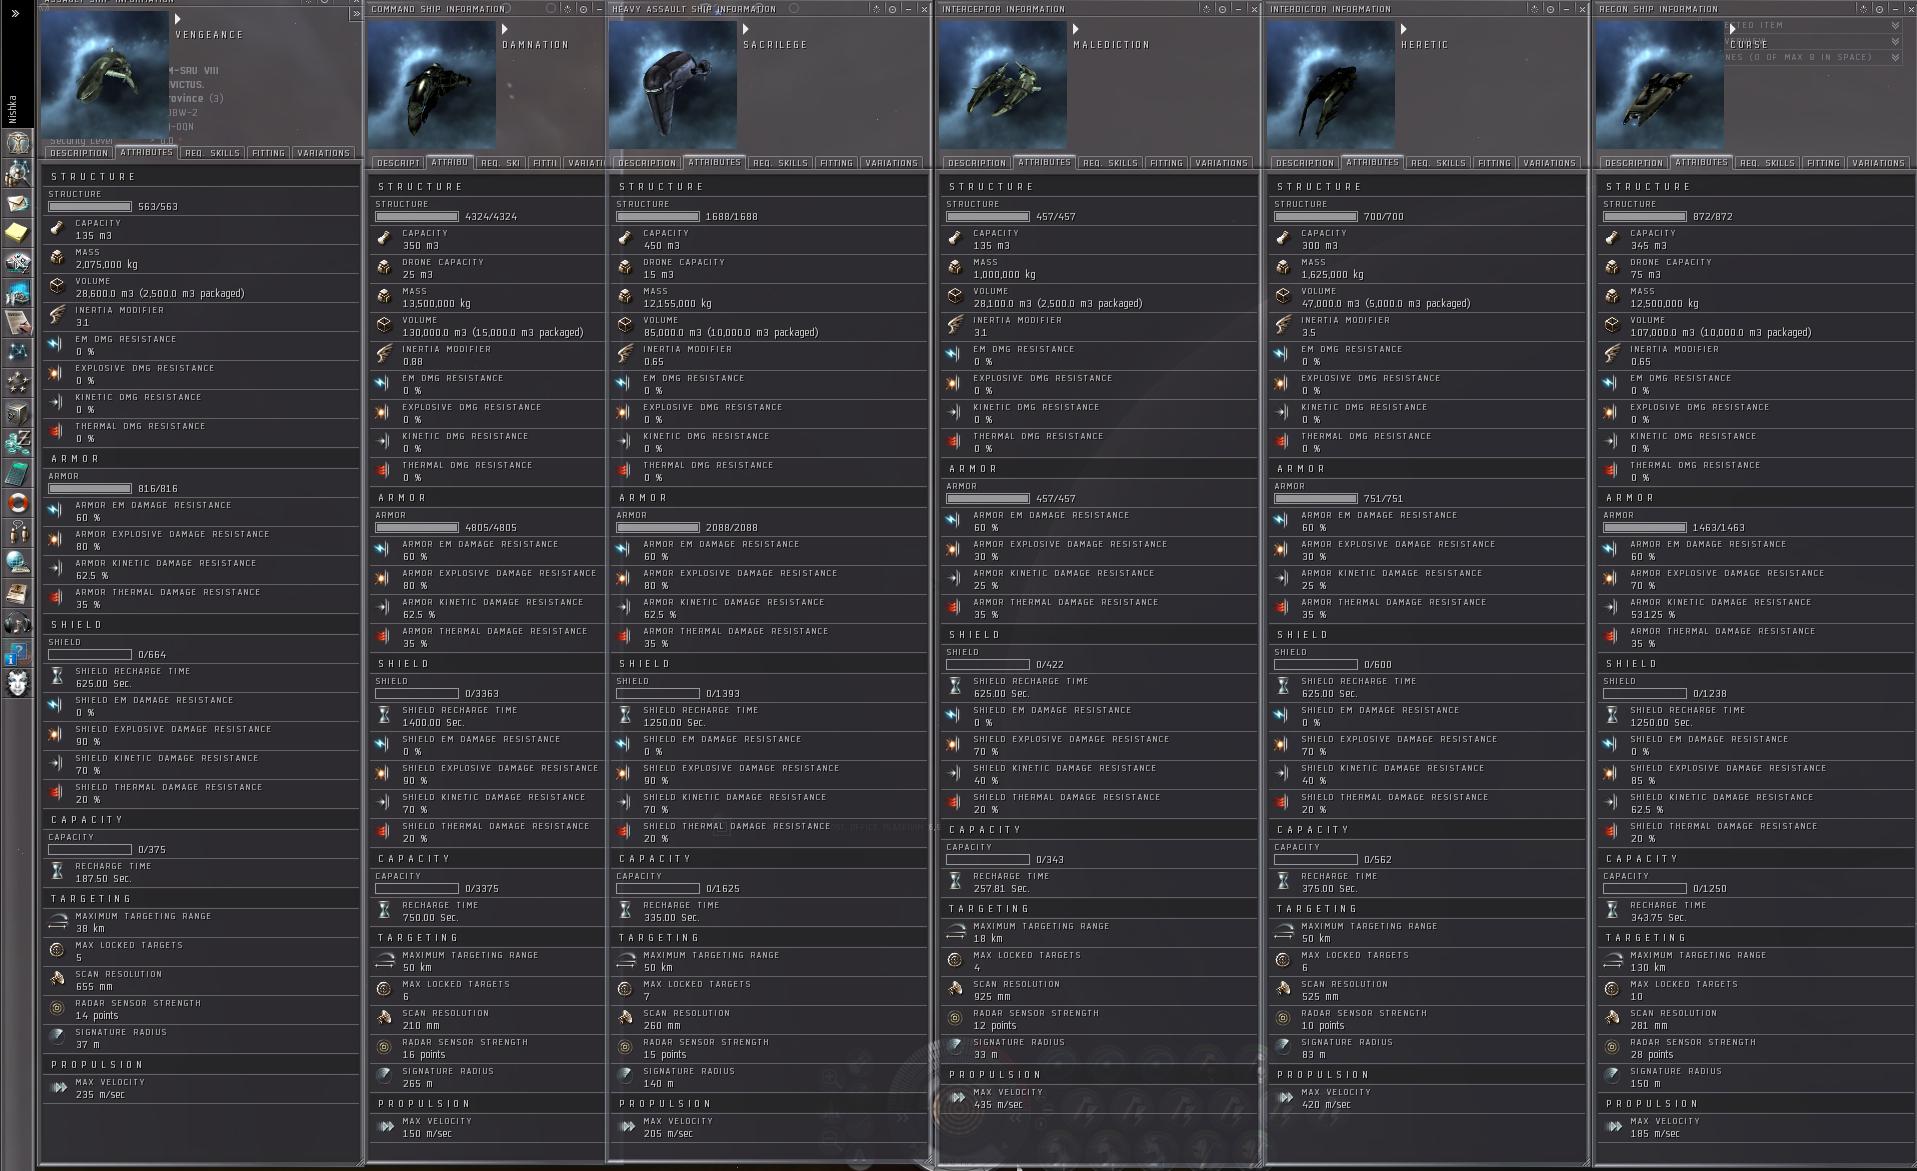Open Description tab in Damnation window
Viewport: 1917px width, 1171px height.
click(x=398, y=163)
